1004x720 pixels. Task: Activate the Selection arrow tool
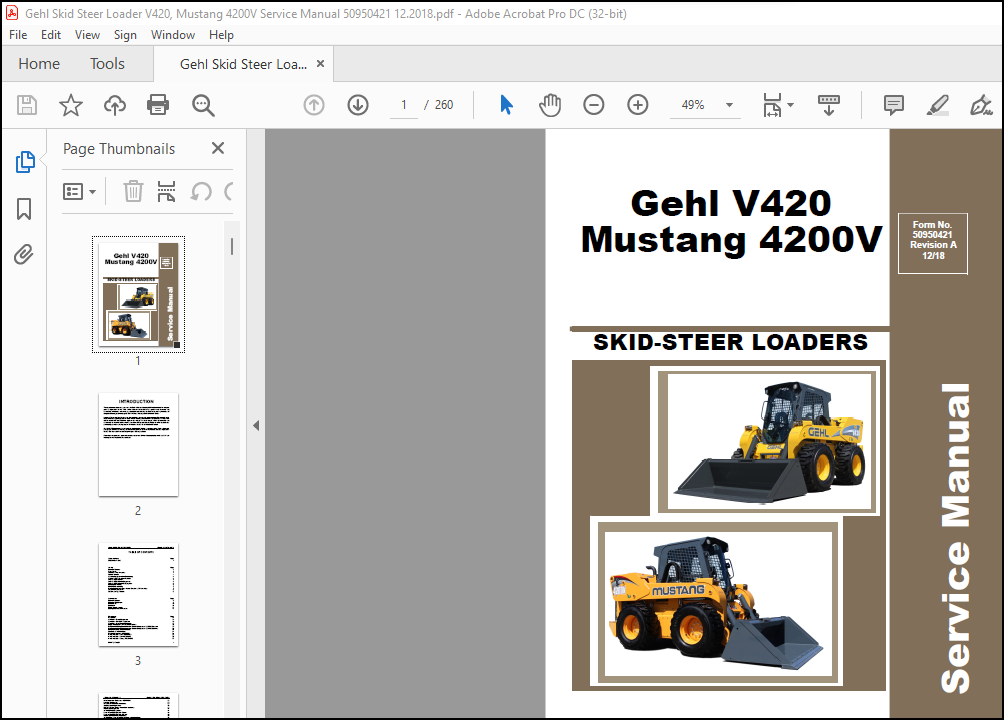506,104
